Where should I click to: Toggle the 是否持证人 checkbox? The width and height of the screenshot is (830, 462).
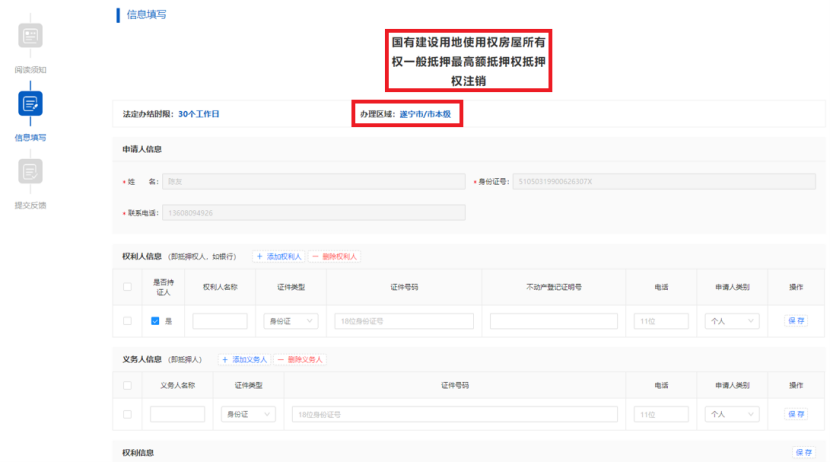point(155,321)
